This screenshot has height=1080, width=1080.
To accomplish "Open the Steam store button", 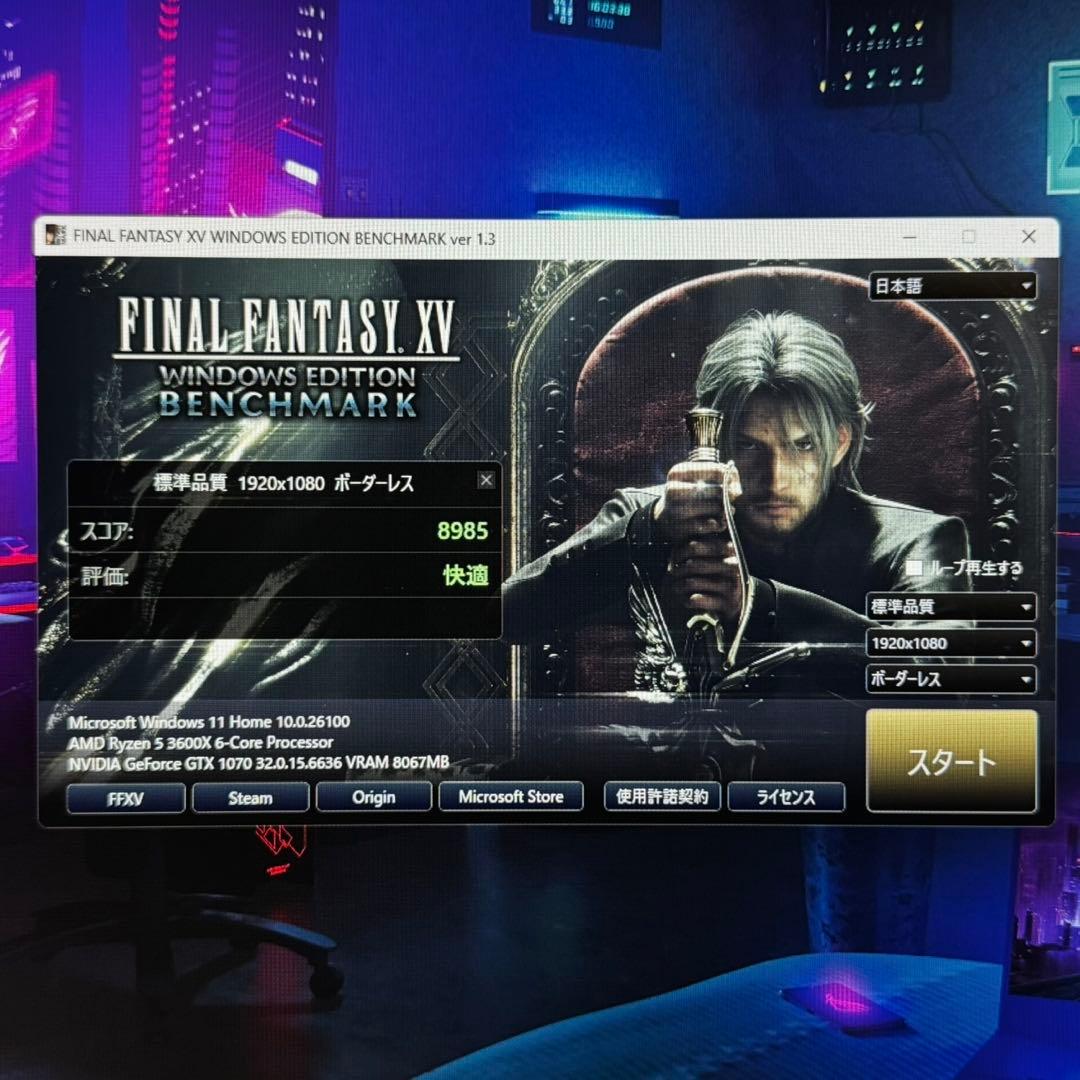I will tap(251, 798).
